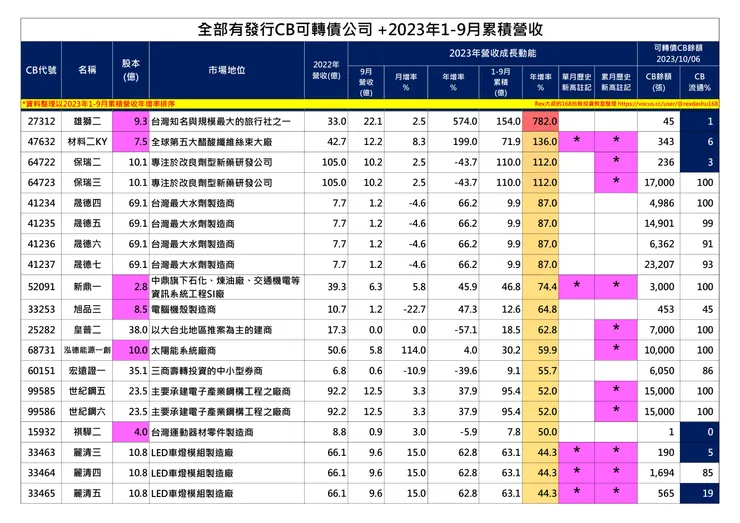Select the 中鼎旗下石化 description cell
740x523 pixels.
click(x=226, y=287)
